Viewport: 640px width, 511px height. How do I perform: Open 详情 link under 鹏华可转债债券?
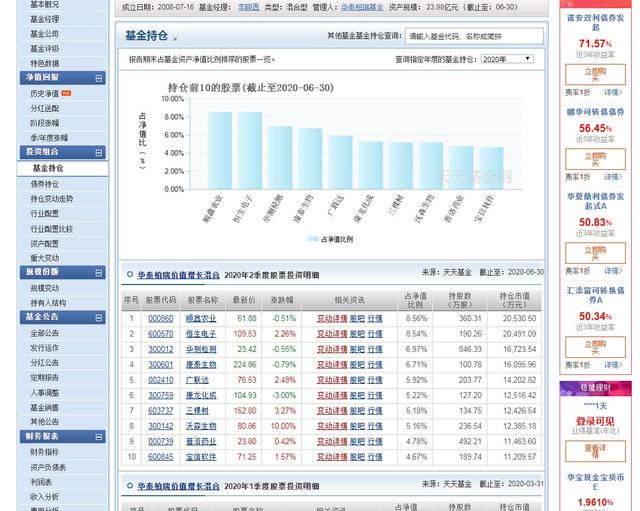click(613, 177)
